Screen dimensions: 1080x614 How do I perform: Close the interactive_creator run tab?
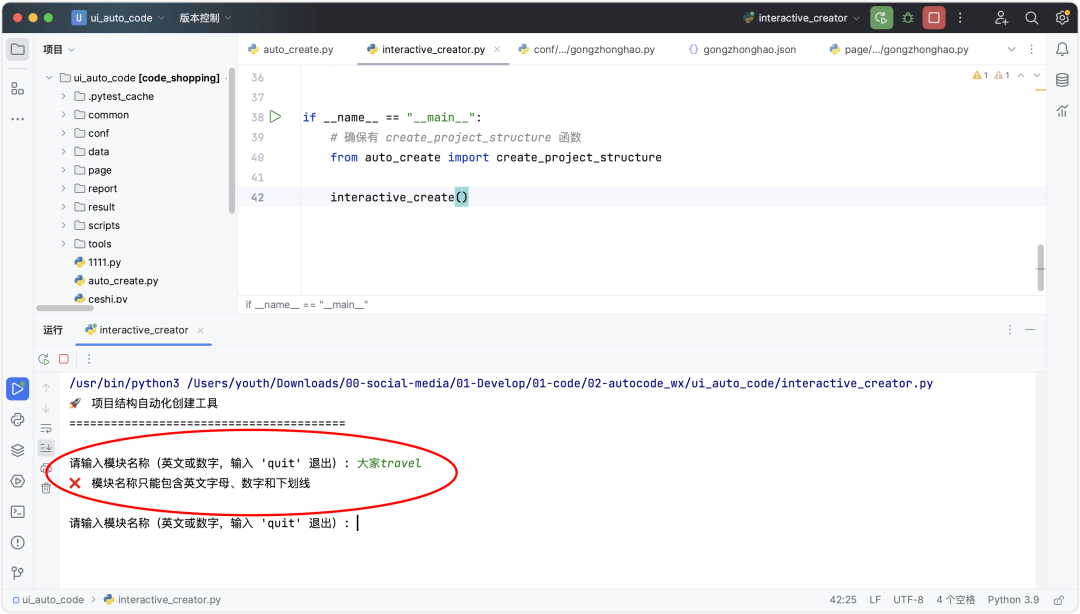200,330
